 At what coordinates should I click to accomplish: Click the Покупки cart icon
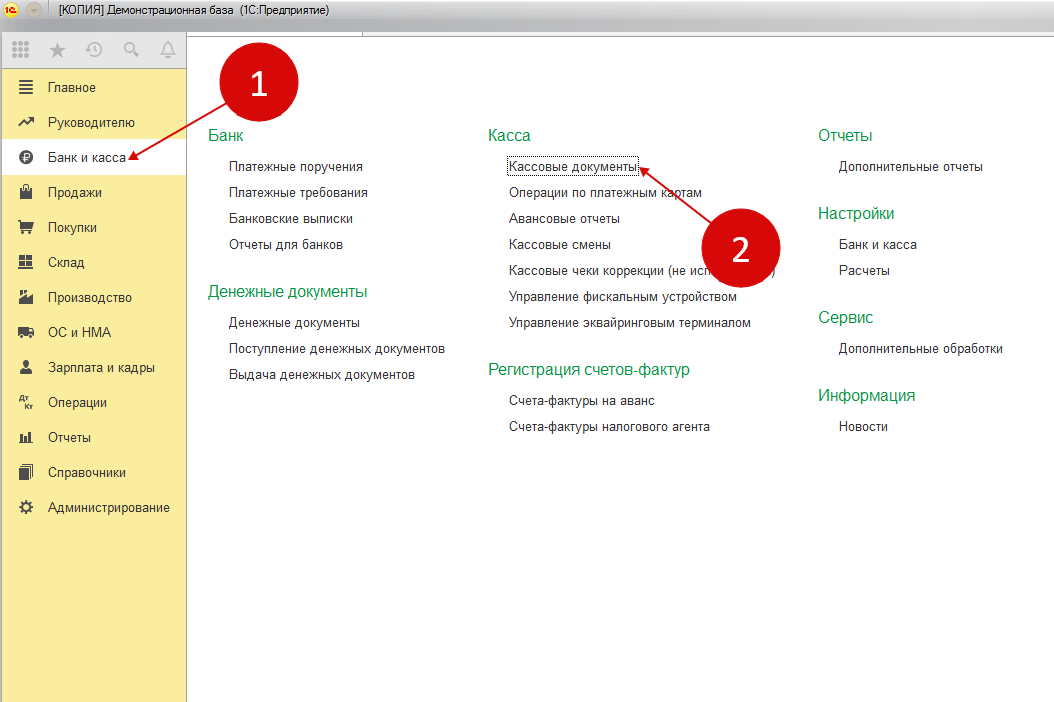27,227
